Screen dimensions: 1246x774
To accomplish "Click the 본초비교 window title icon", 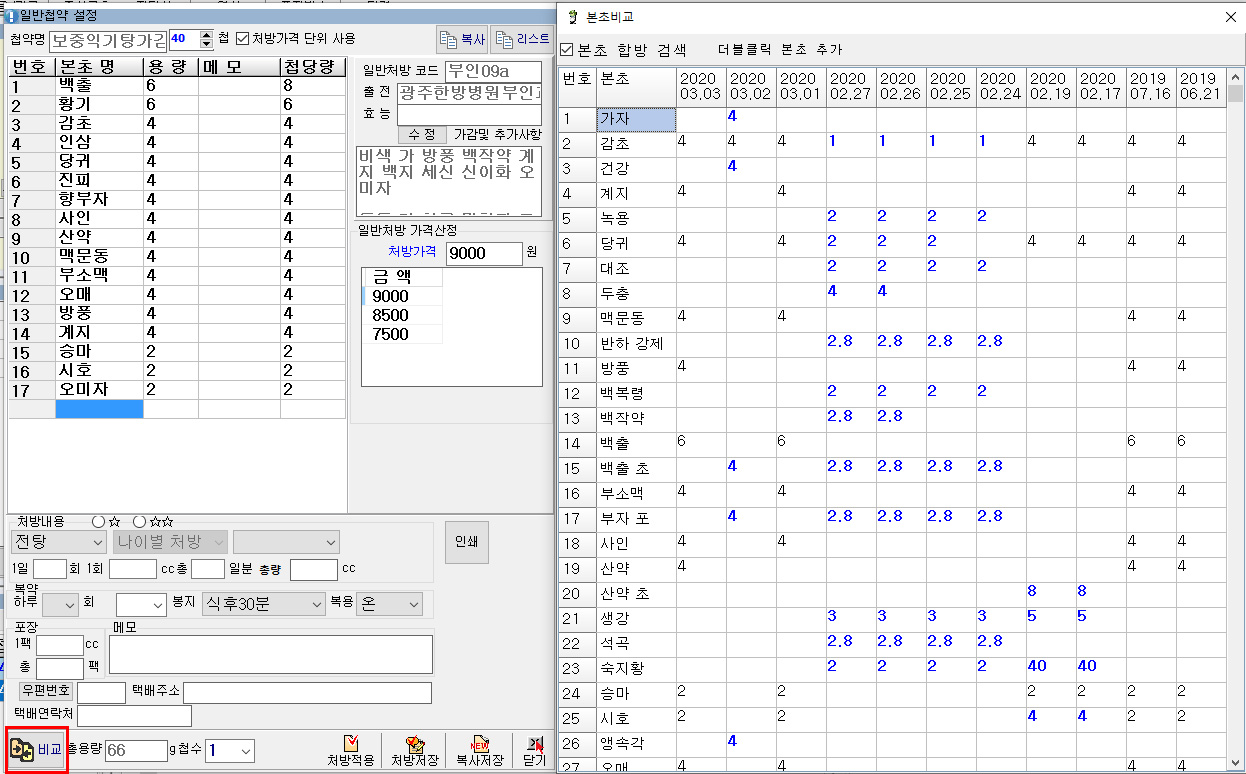I will click(x=572, y=17).
